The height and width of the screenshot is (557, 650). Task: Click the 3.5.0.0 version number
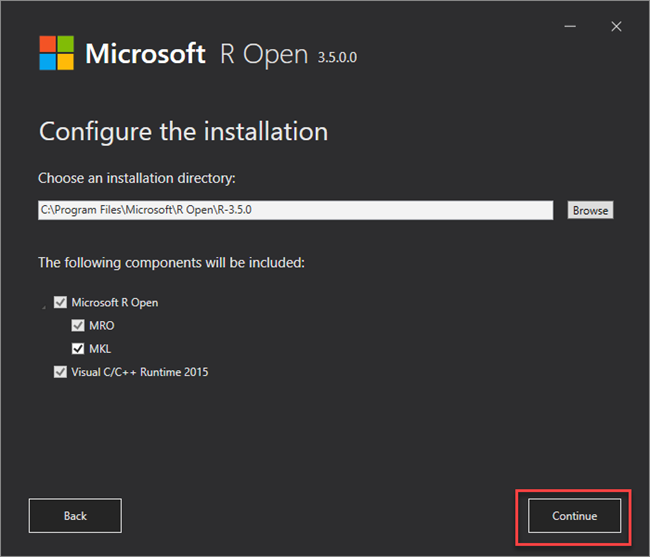point(337,58)
